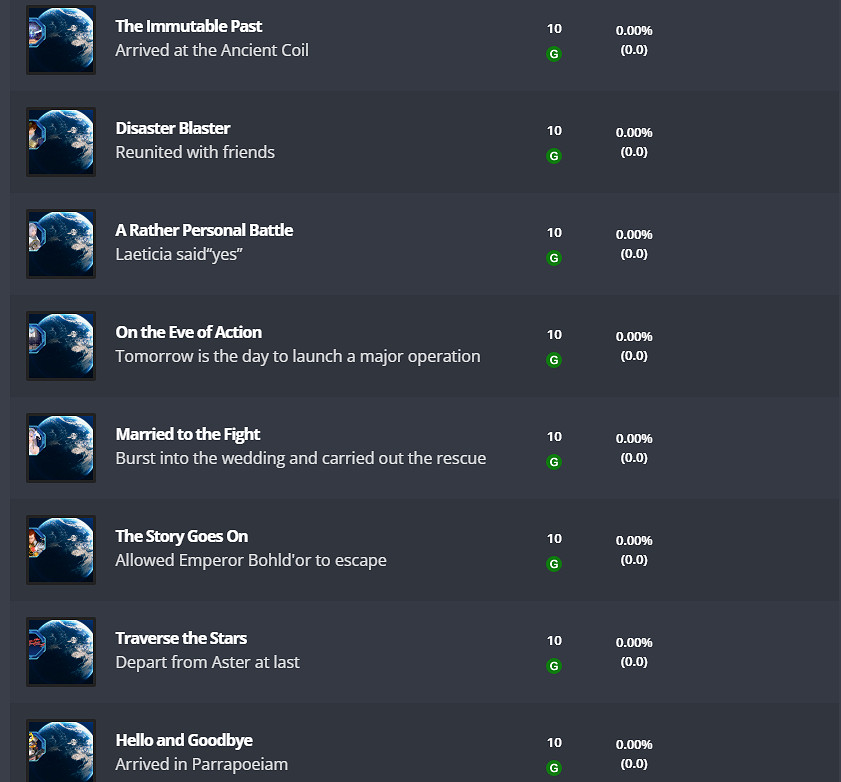Open Disaster Blaster achievement title link

tap(173, 128)
